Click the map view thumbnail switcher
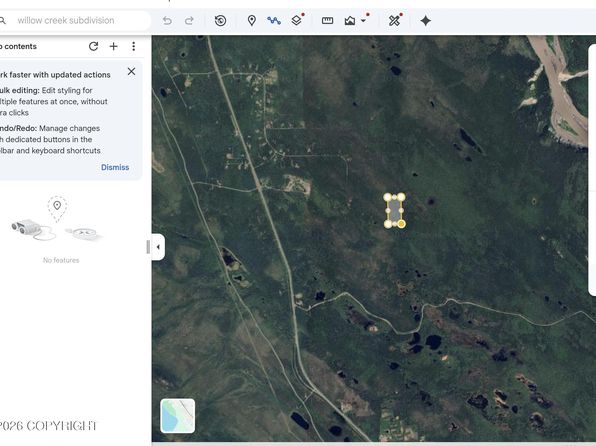596x446 pixels. (178, 416)
